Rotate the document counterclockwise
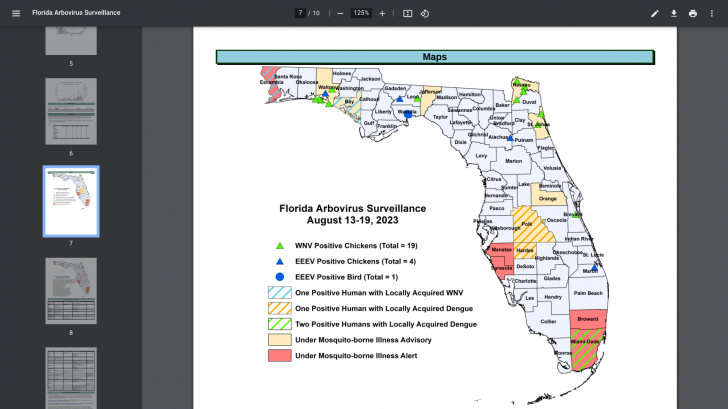Screen dimensions: 728x409 tap(425, 13)
